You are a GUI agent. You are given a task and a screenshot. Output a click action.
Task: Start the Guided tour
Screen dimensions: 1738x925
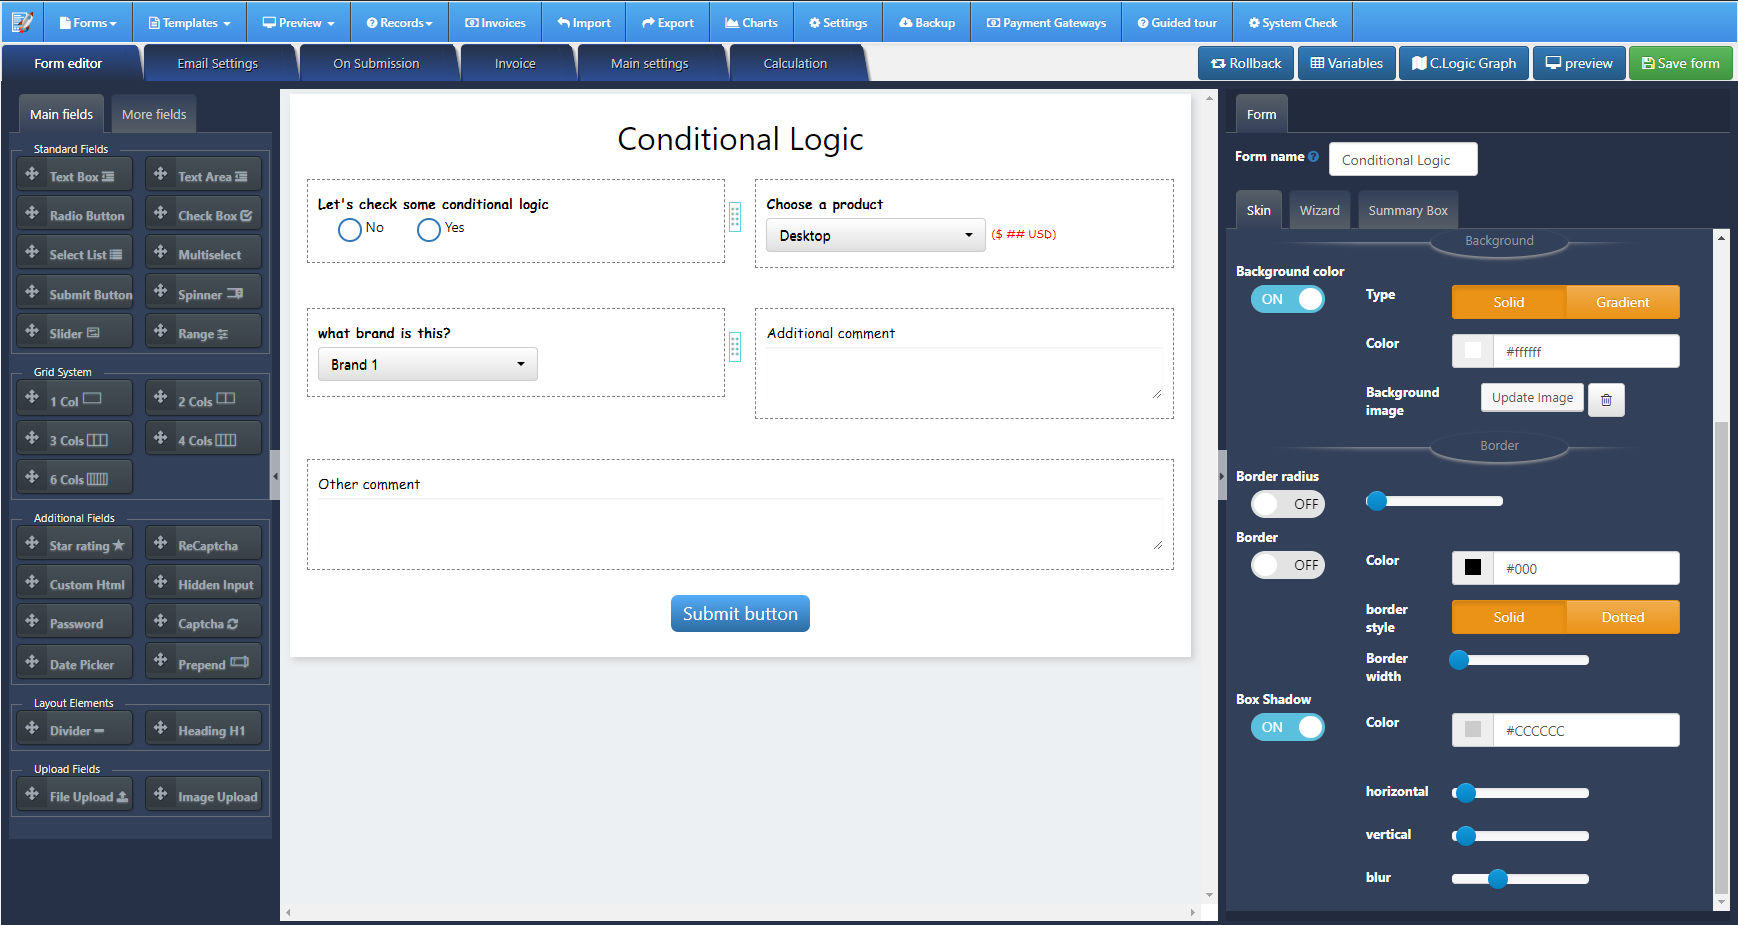pos(1177,21)
